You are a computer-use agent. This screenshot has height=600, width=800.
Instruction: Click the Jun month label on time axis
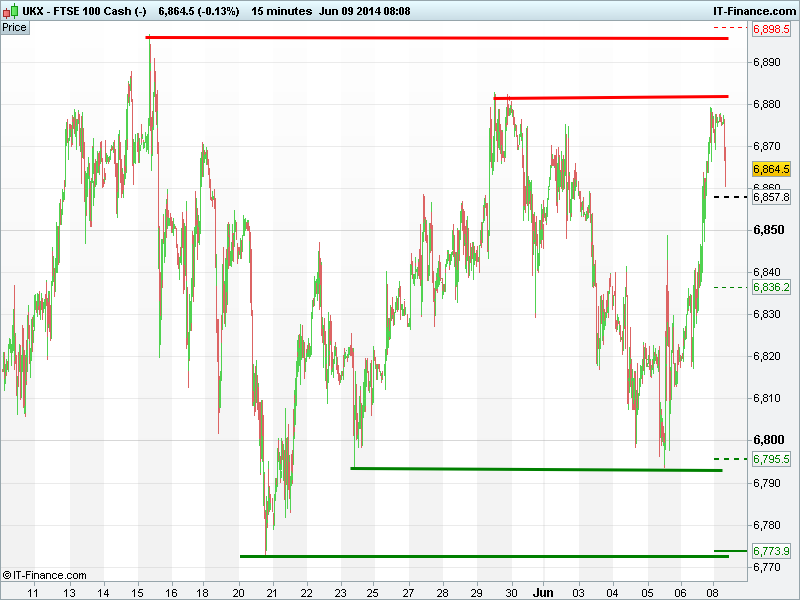coord(543,592)
